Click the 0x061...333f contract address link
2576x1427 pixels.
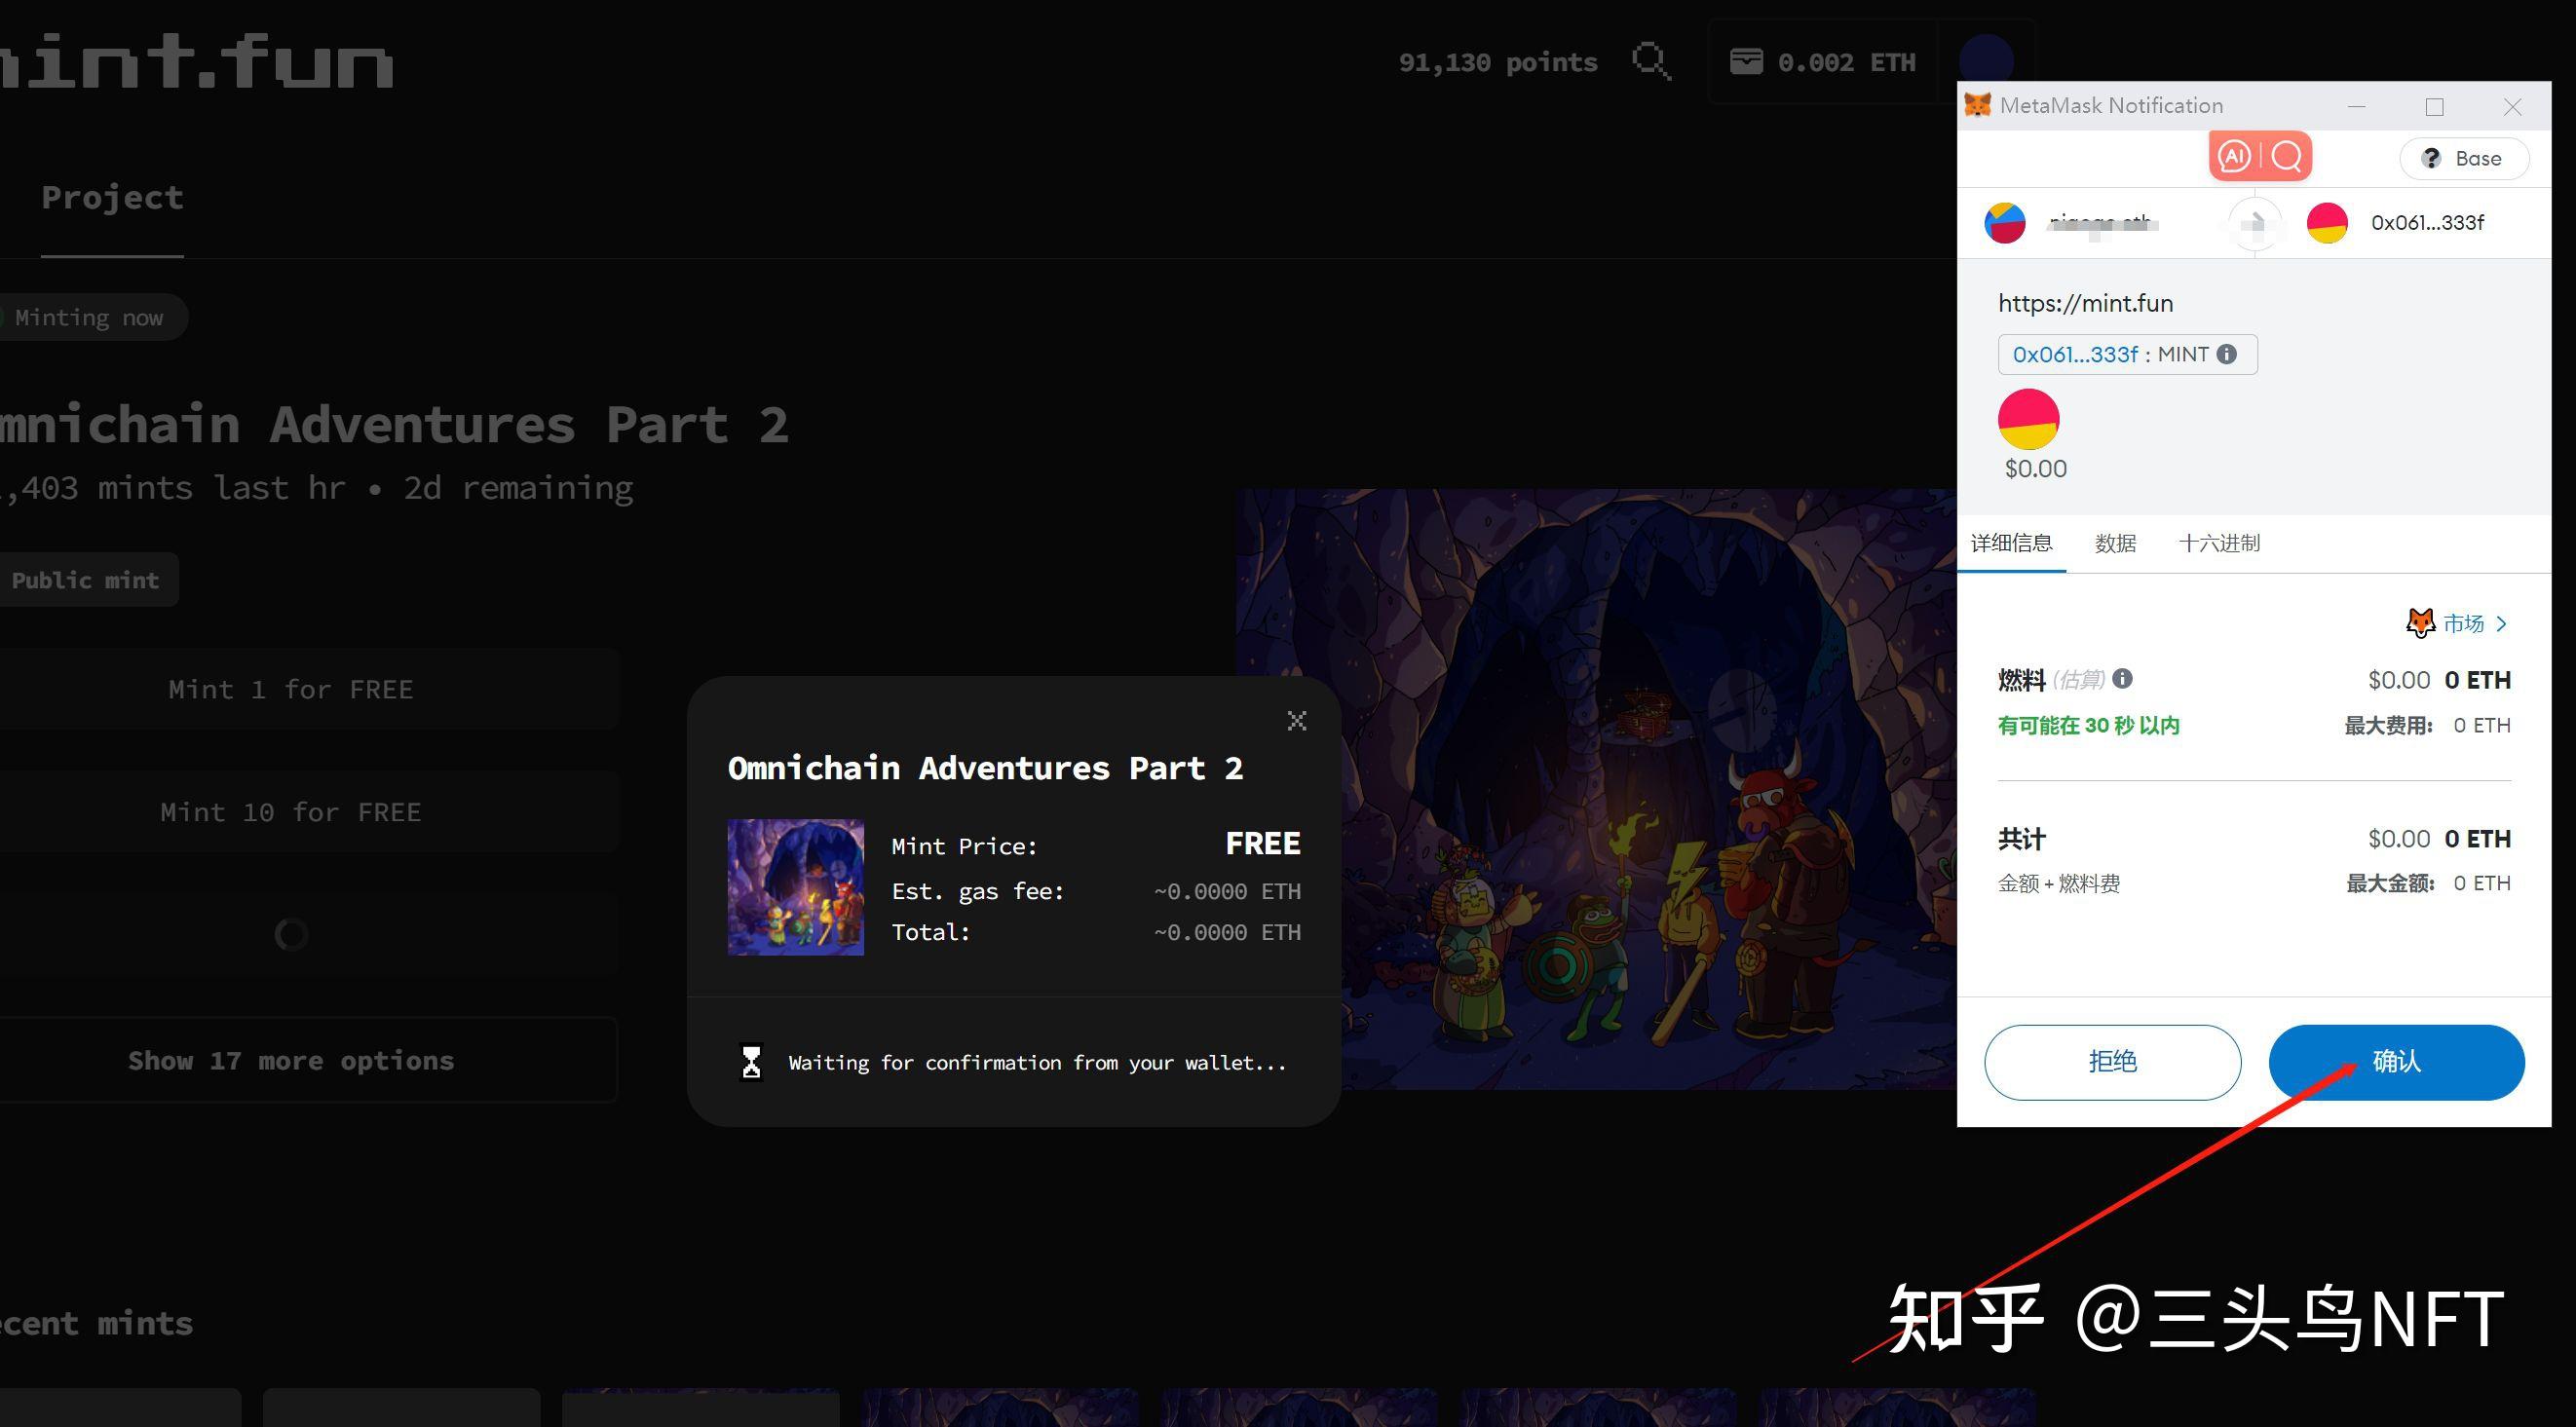pos(2075,354)
